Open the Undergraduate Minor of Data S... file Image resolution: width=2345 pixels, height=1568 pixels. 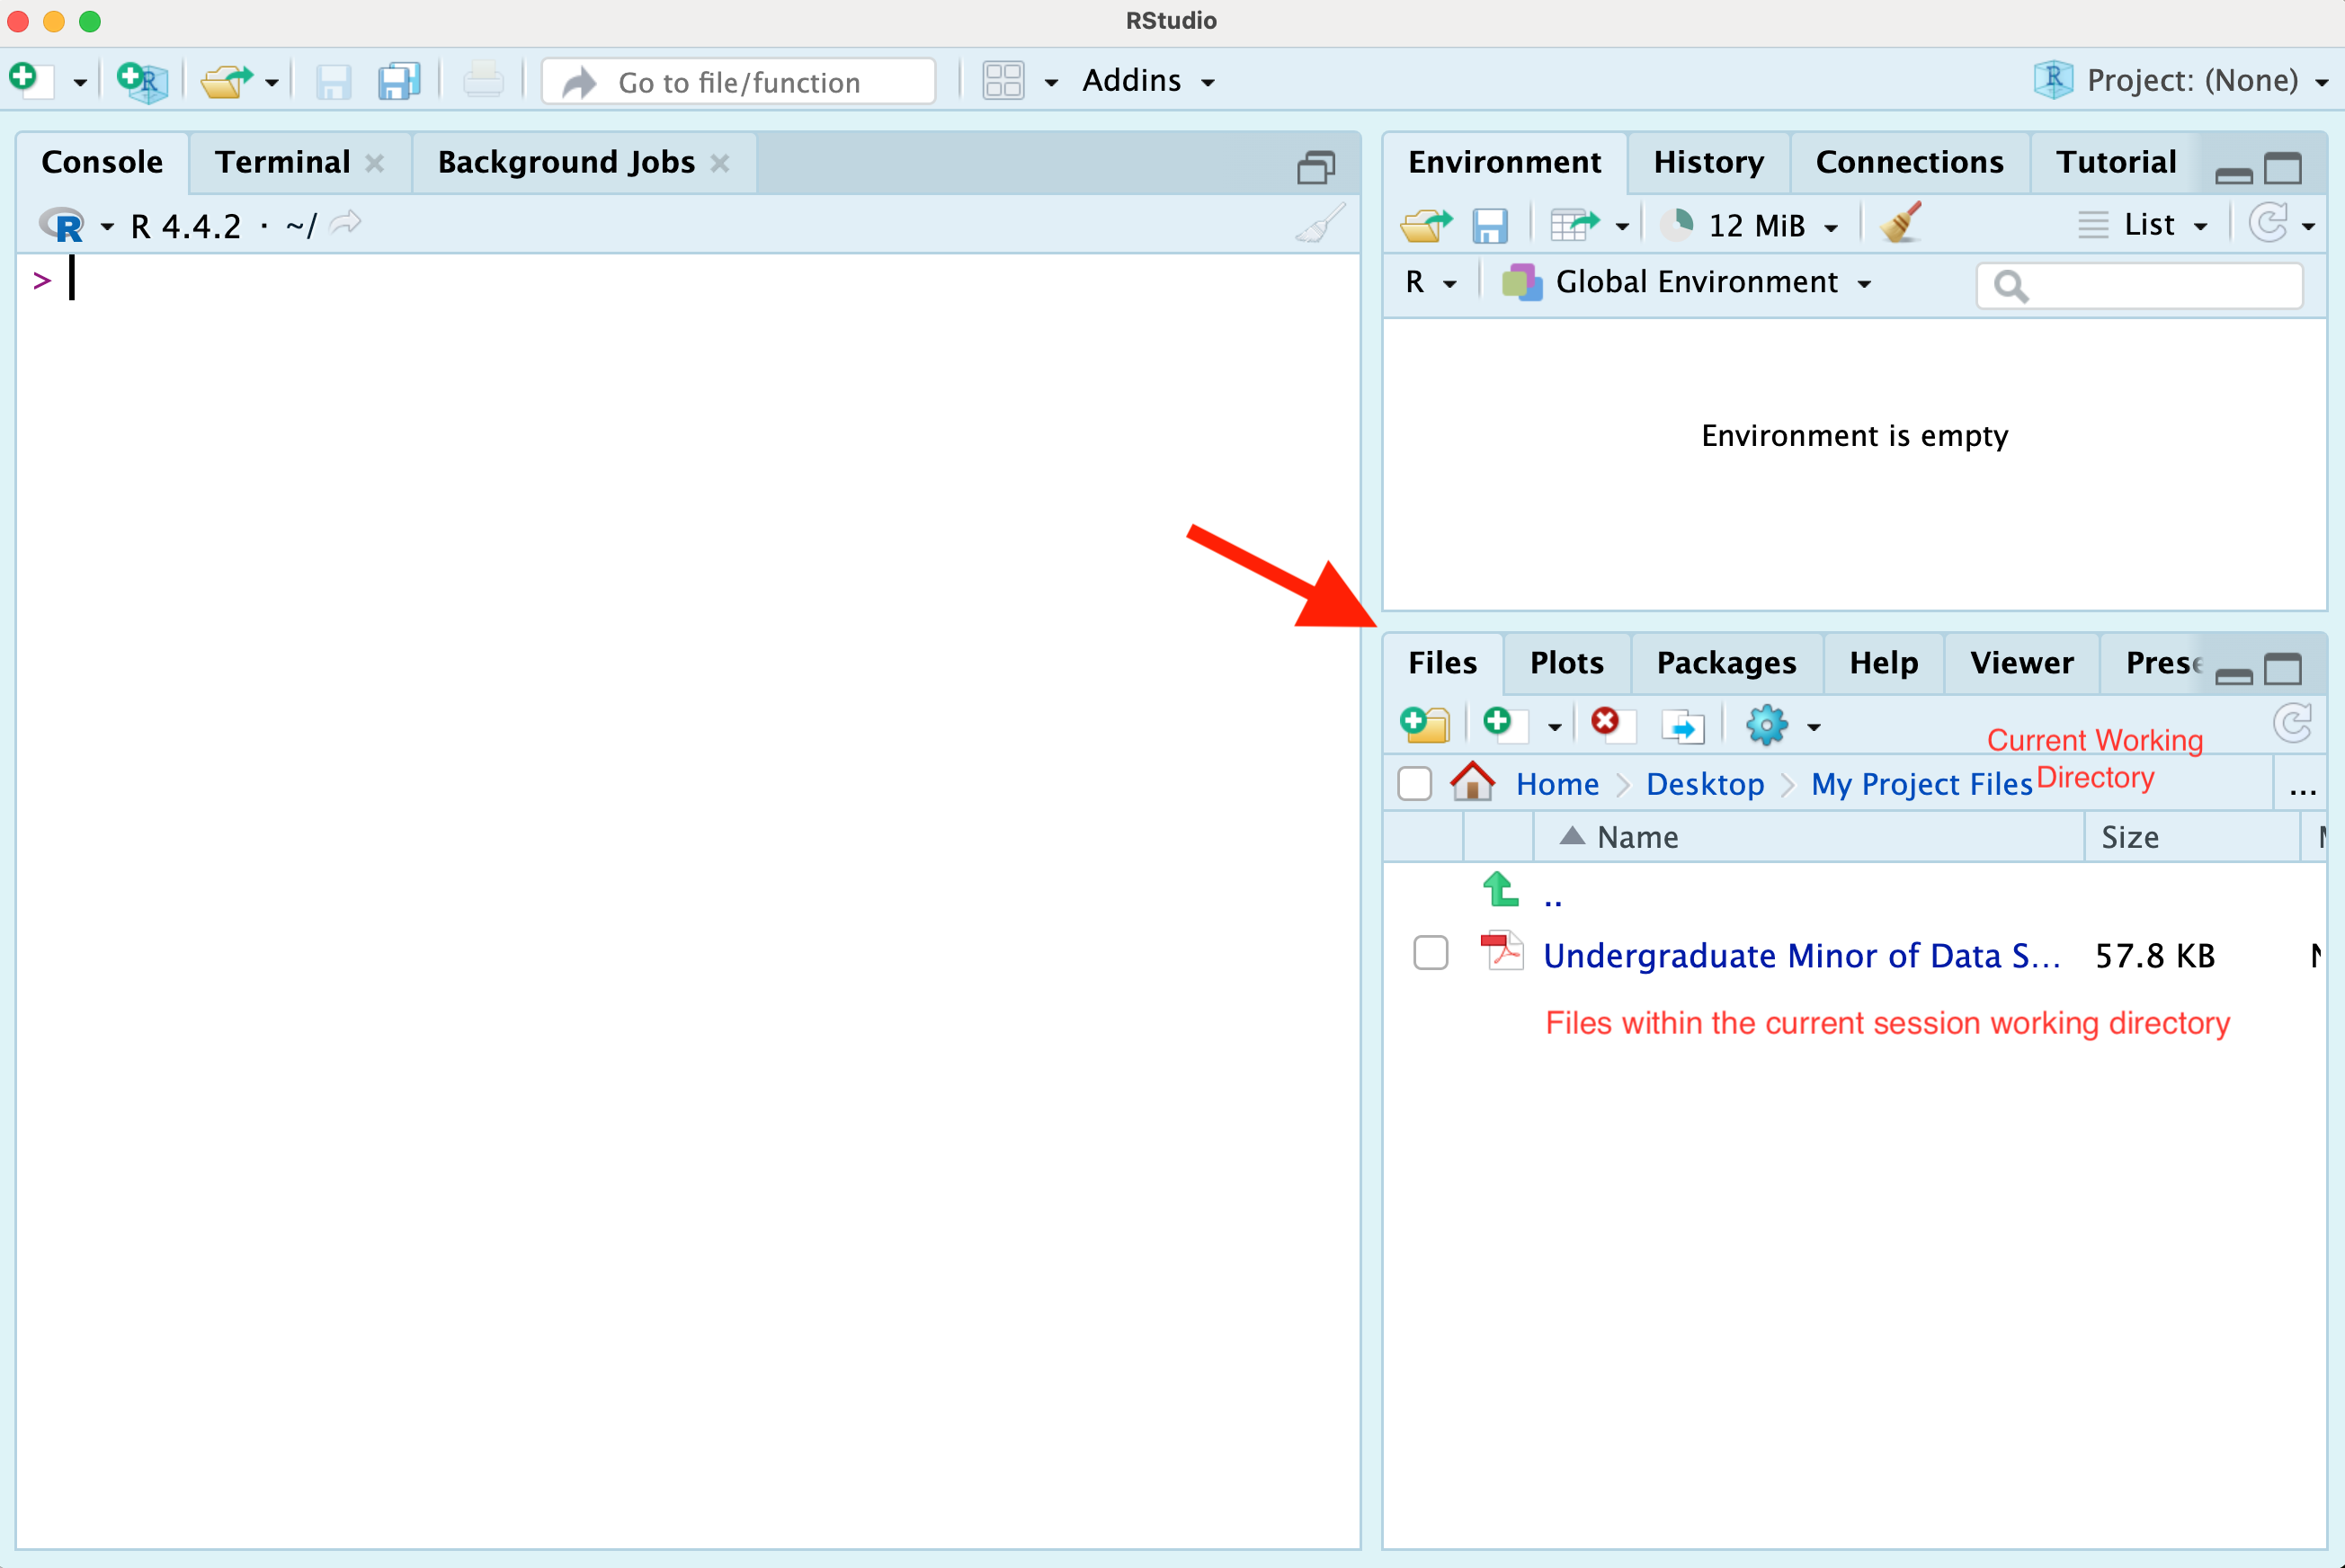[x=1801, y=955]
